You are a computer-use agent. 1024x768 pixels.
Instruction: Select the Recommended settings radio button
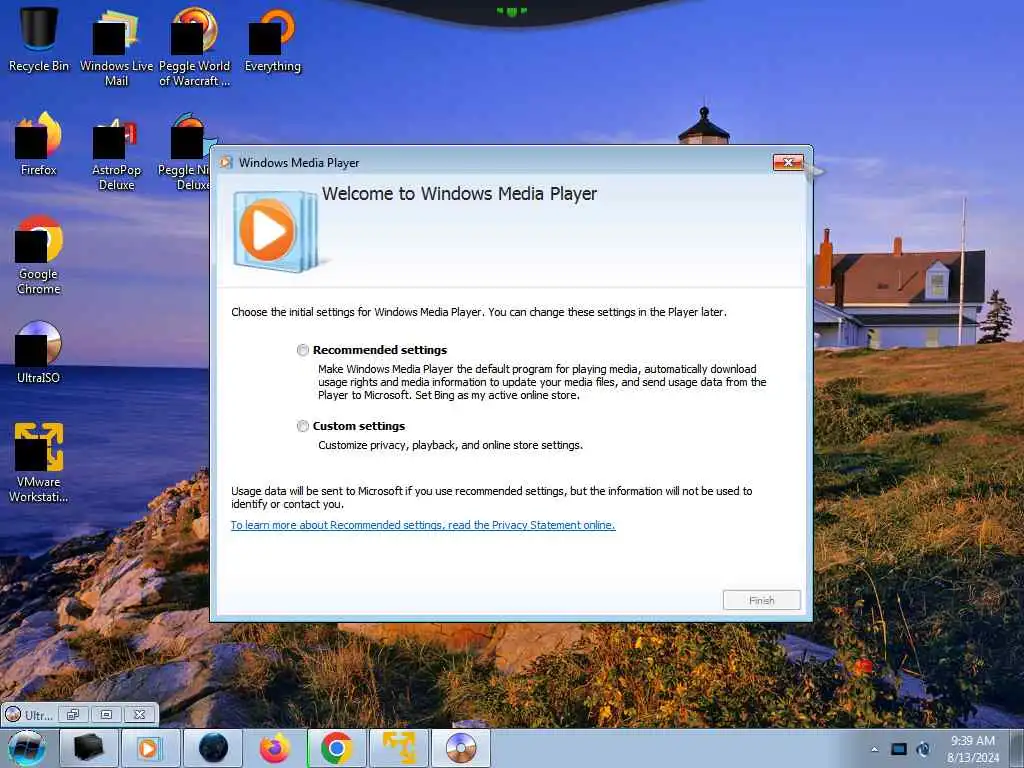[302, 350]
